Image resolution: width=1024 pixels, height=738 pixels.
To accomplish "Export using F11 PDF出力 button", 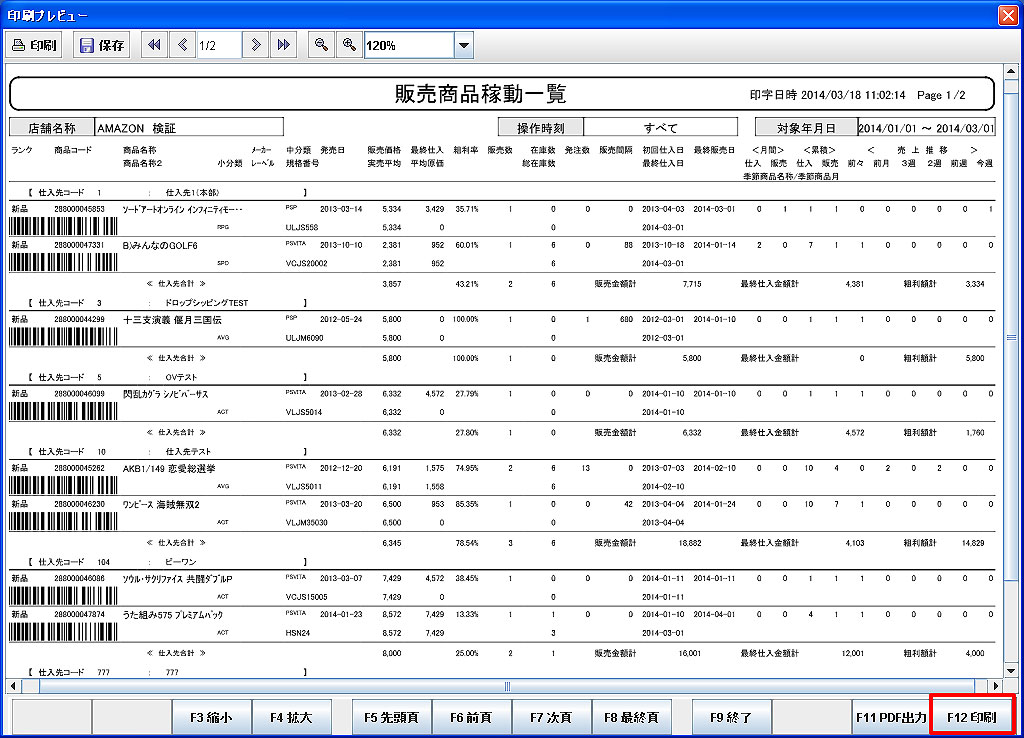I will click(890, 717).
